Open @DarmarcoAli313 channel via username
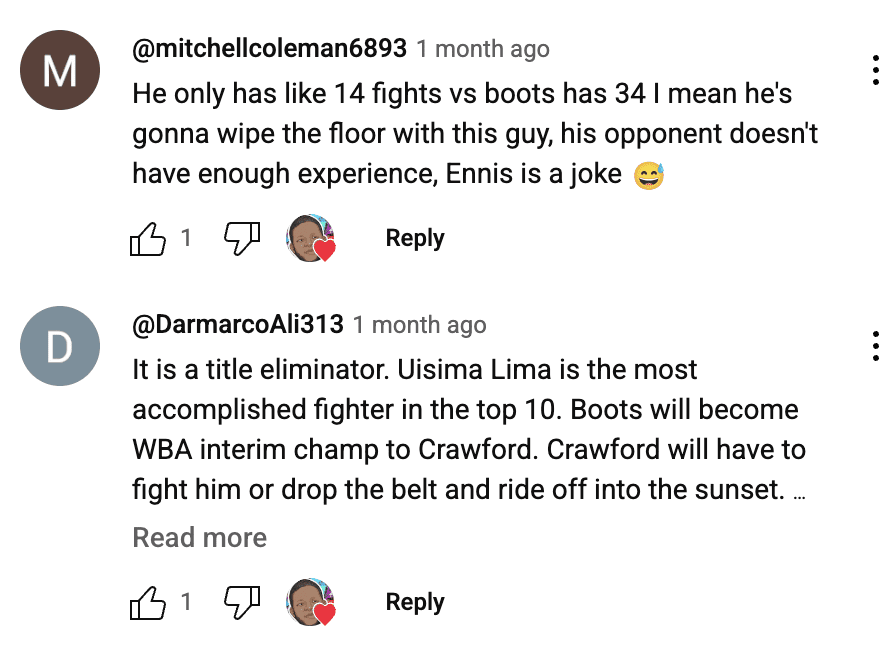This screenshot has height=650, width=890. pos(238,324)
